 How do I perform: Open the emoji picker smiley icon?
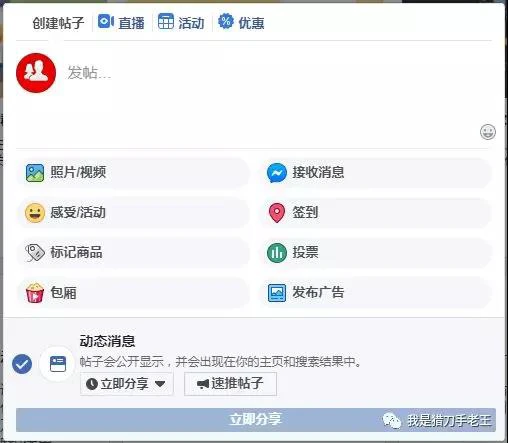tap(488, 132)
